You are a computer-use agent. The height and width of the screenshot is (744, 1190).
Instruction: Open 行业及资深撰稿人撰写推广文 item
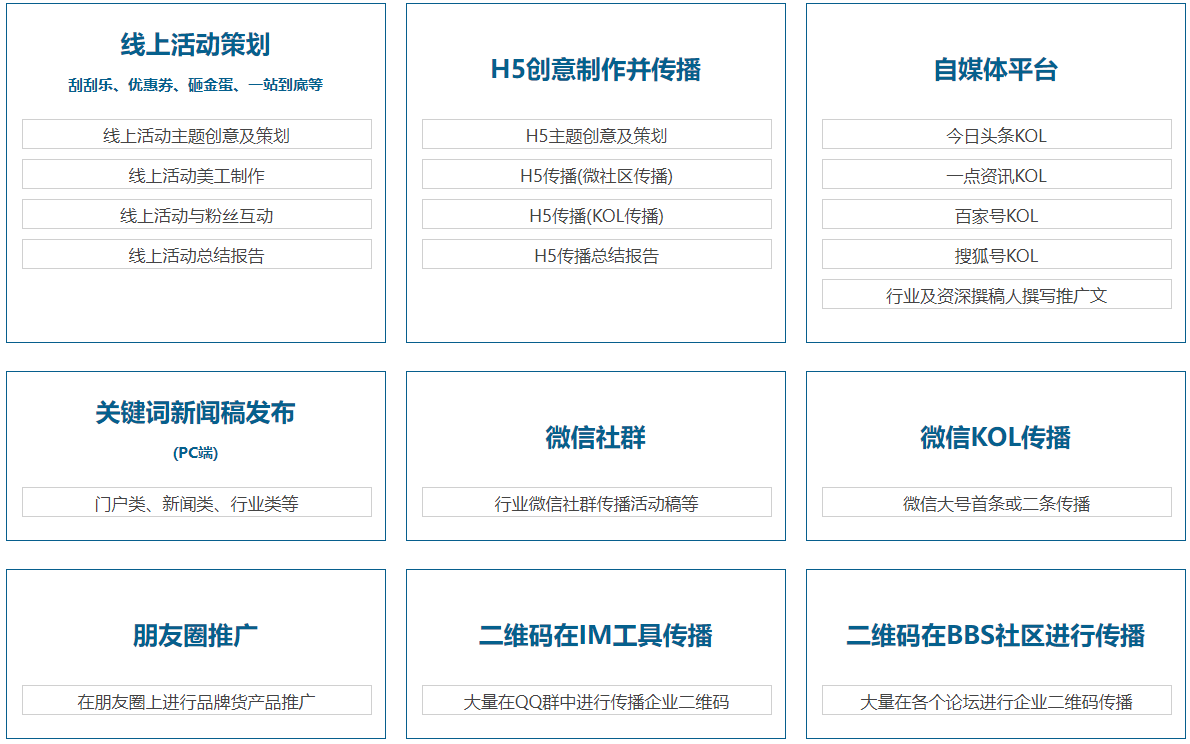coord(996,295)
